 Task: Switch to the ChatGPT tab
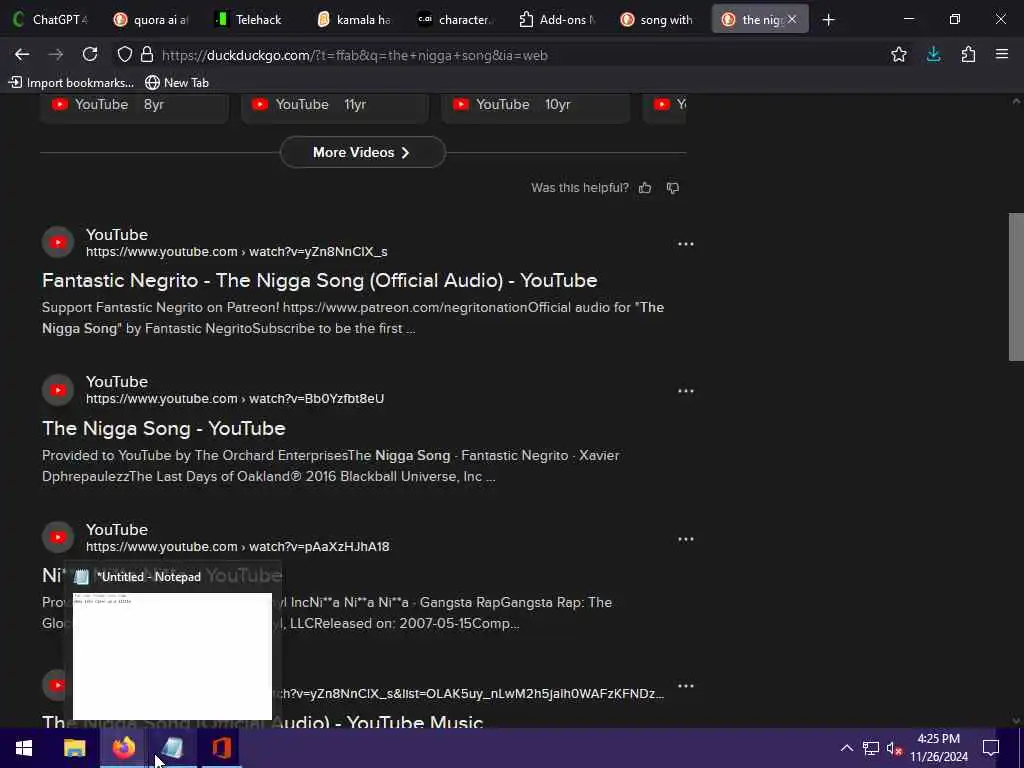click(x=51, y=20)
